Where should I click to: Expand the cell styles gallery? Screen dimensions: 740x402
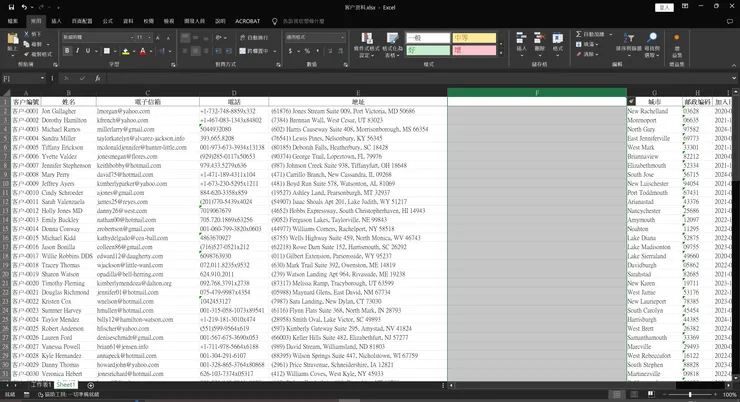(501, 53)
